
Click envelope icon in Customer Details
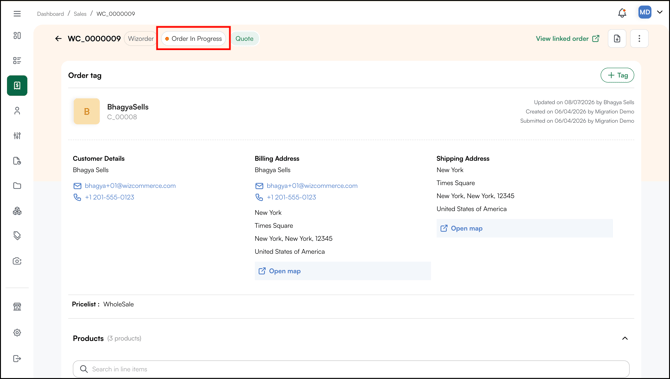click(x=77, y=186)
